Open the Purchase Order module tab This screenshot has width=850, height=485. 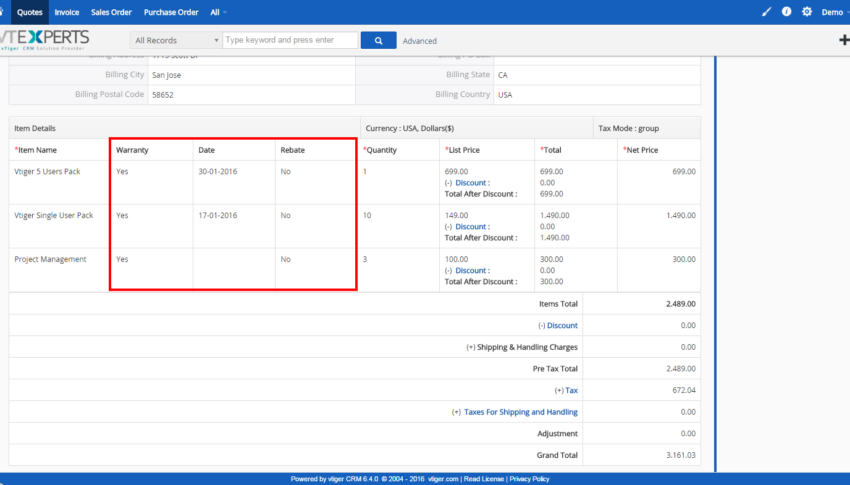coord(171,12)
